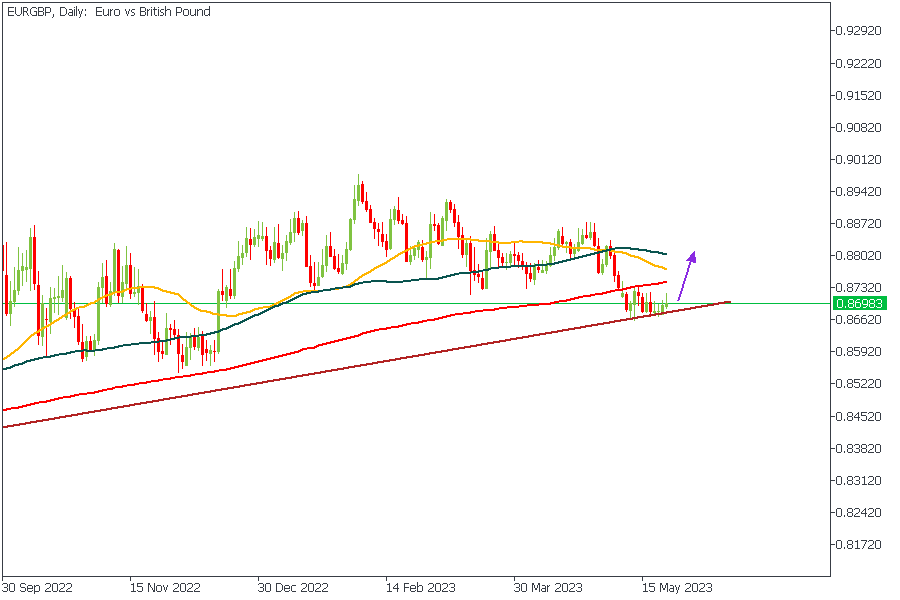This screenshot has width=900, height=600.
Task: Click the 30 Dec 2022 date label
Action: click(293, 587)
